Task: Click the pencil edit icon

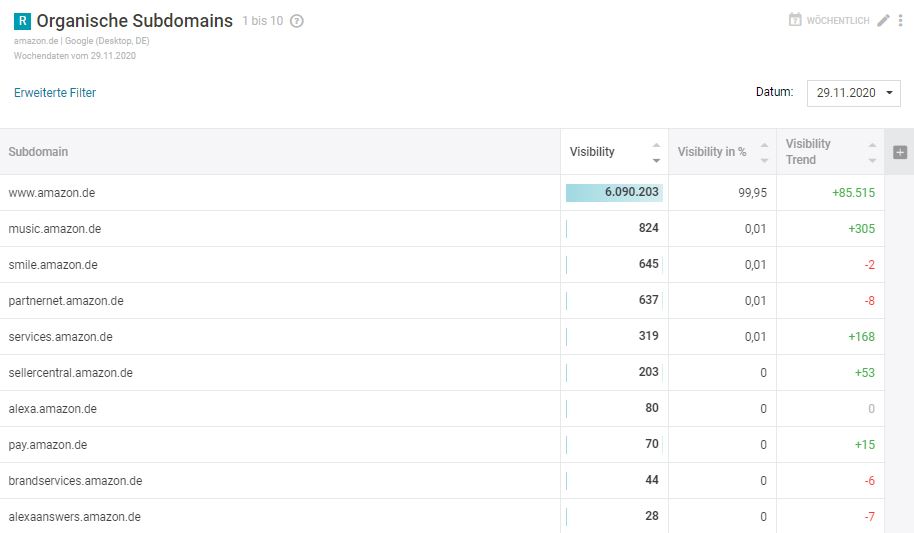Action: [883, 20]
